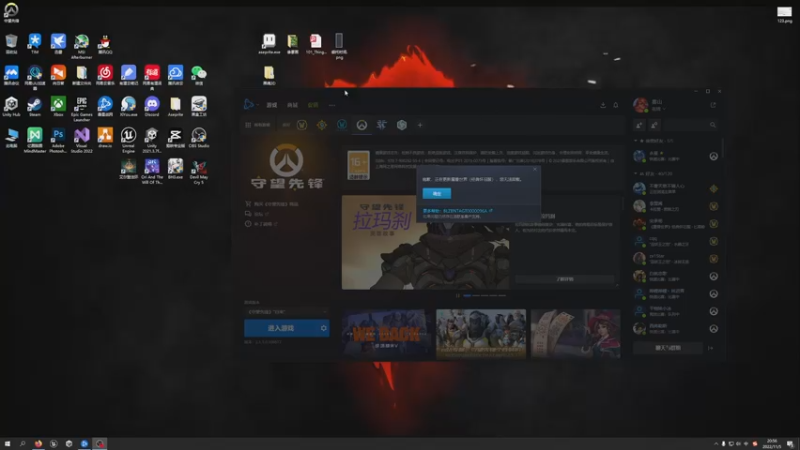The width and height of the screenshot is (800, 450).
Task: Open the WE BACK news thumbnail
Action: tap(387, 333)
